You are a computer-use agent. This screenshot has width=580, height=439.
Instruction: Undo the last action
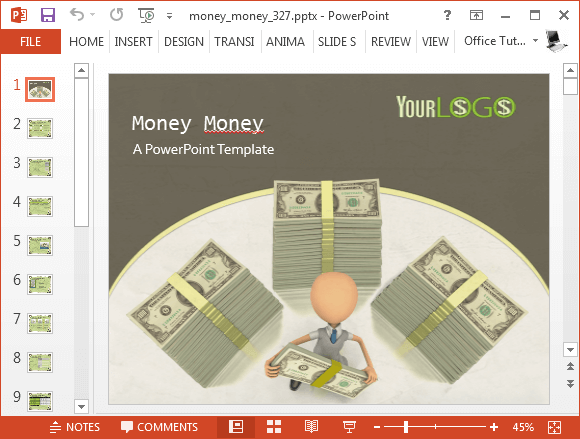pyautogui.click(x=77, y=15)
